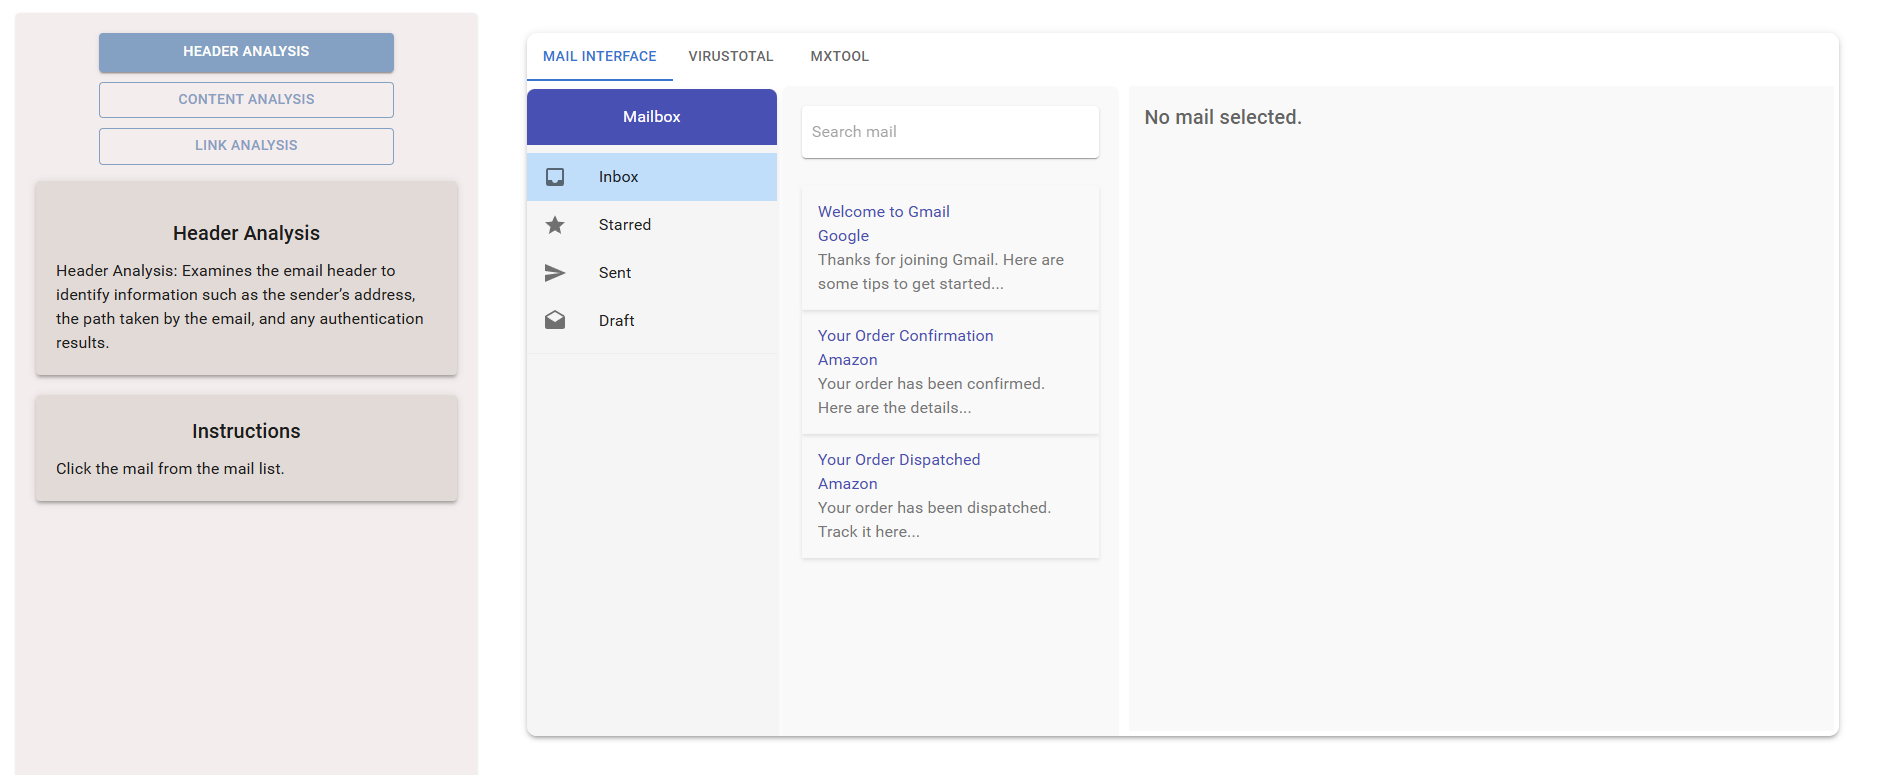Switch to the VirusTotal tab

point(730,57)
